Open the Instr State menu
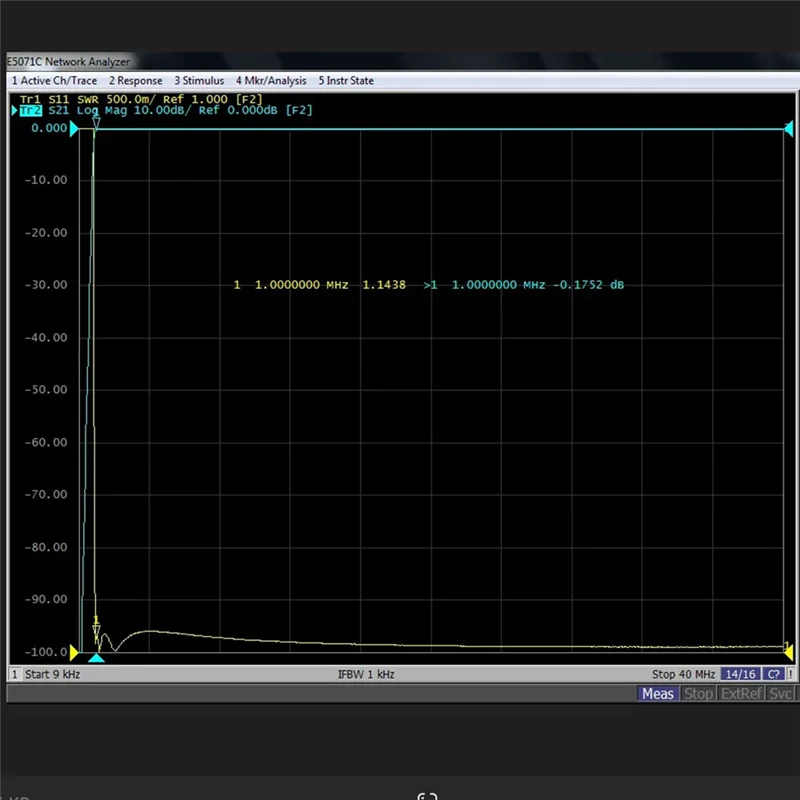Screen dimensions: 800x800 click(x=346, y=80)
